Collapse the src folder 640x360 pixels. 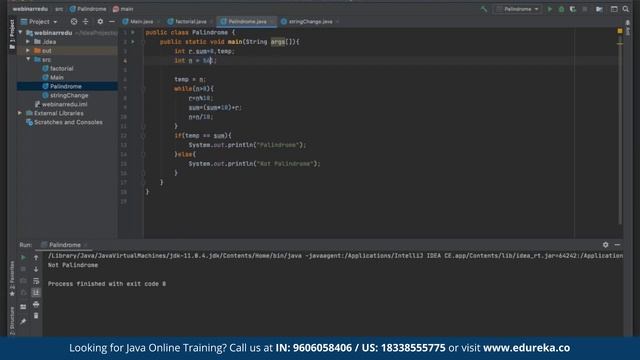pos(28,60)
